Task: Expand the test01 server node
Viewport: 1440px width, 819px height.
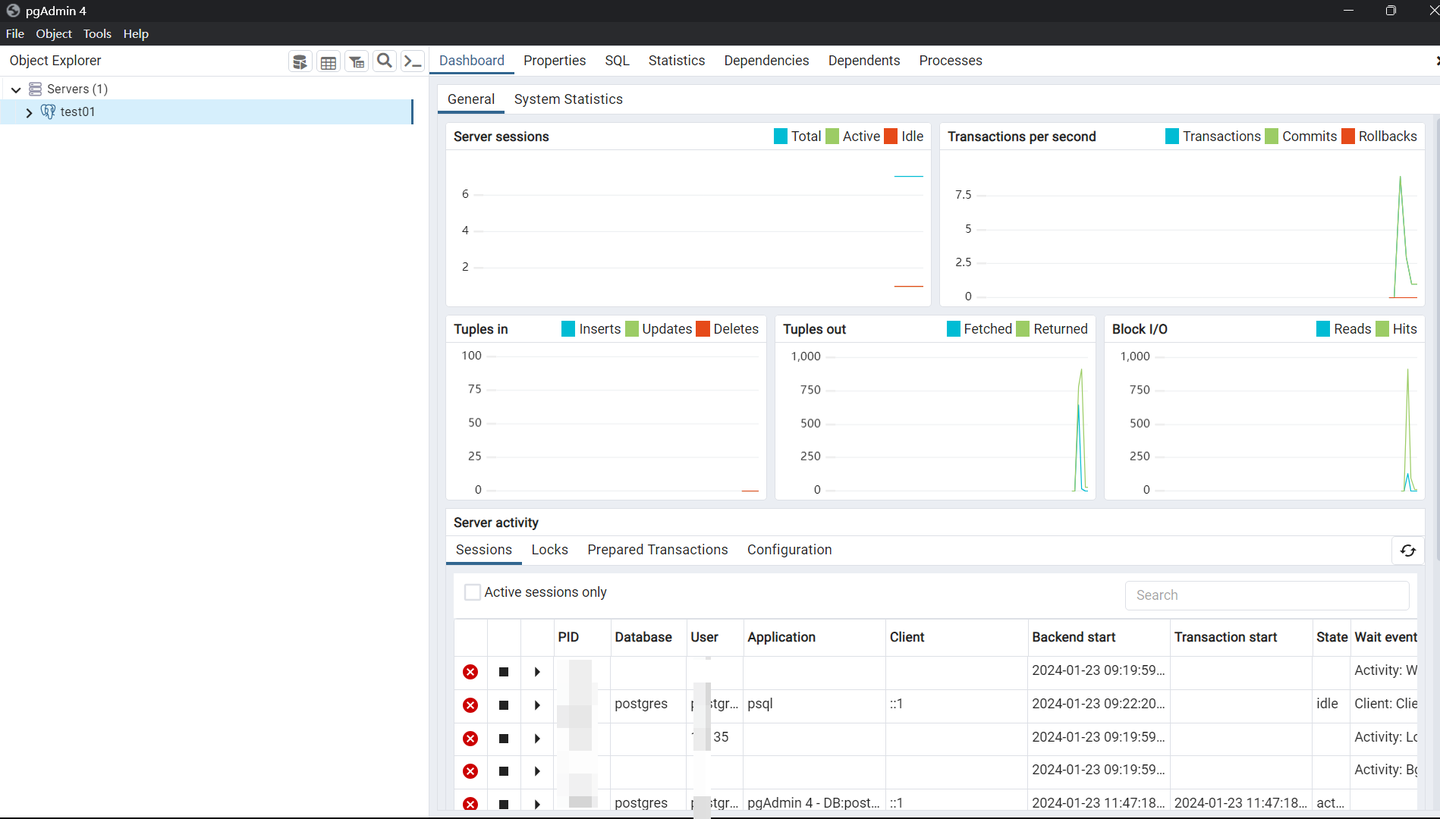Action: pos(29,112)
